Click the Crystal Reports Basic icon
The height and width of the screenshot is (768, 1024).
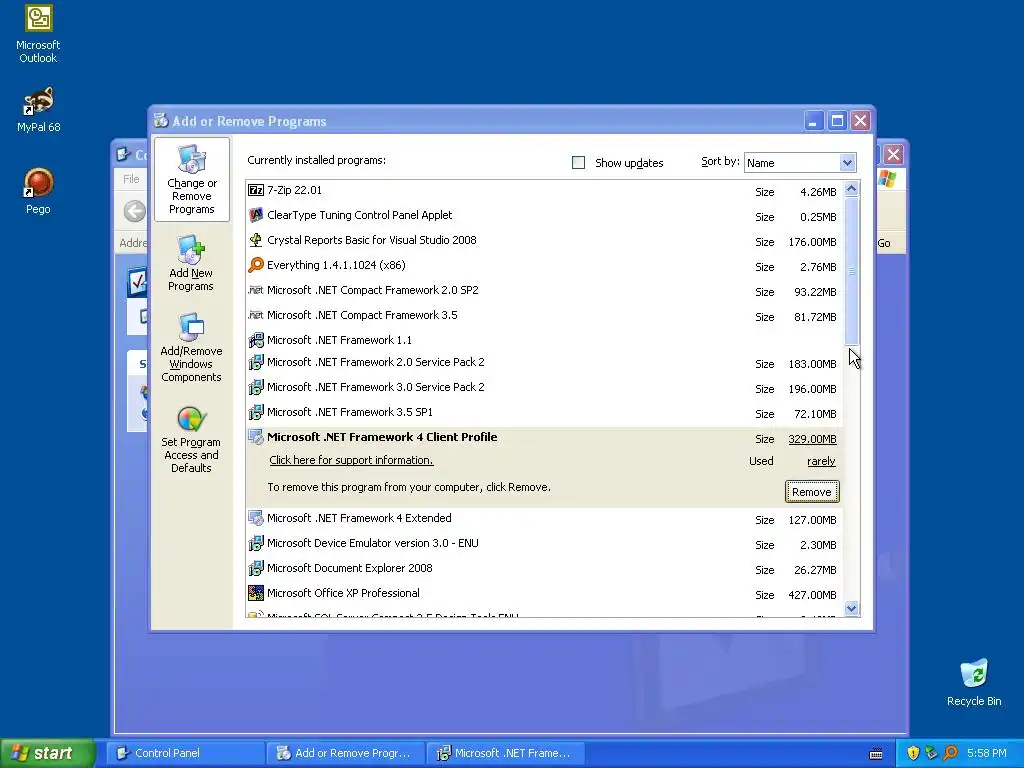click(256, 240)
